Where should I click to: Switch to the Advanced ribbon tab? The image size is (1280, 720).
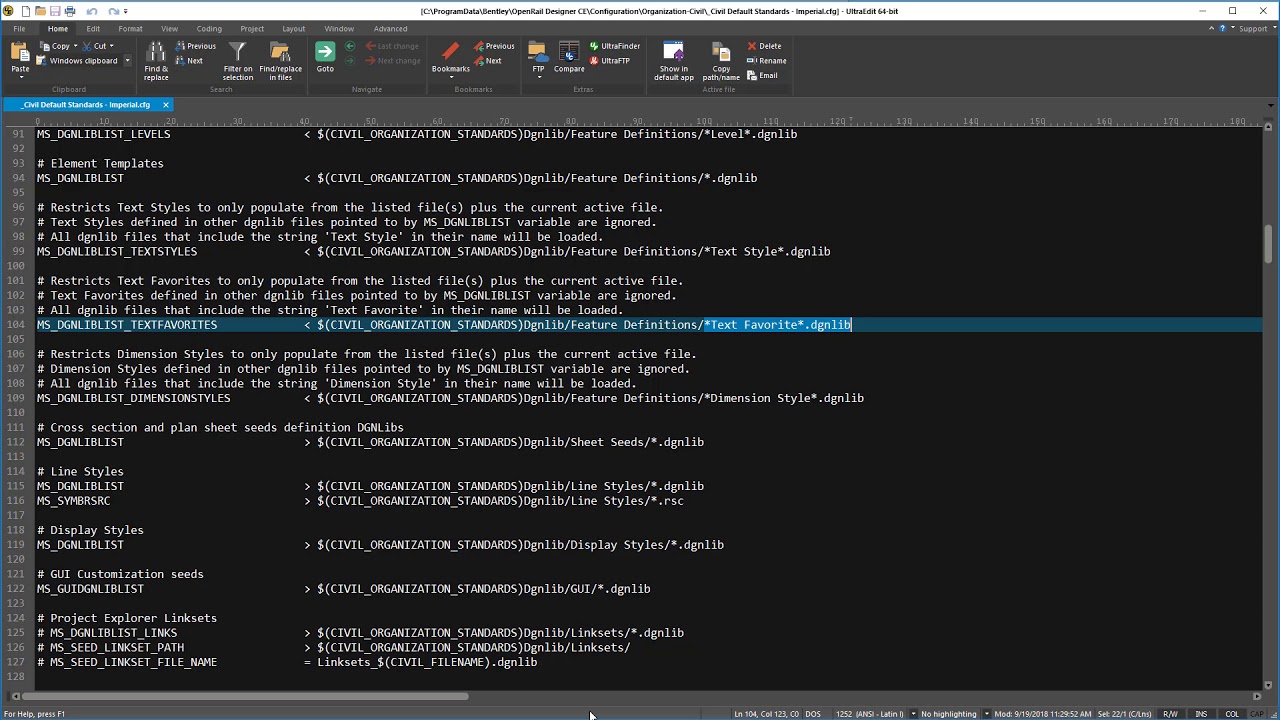[390, 28]
